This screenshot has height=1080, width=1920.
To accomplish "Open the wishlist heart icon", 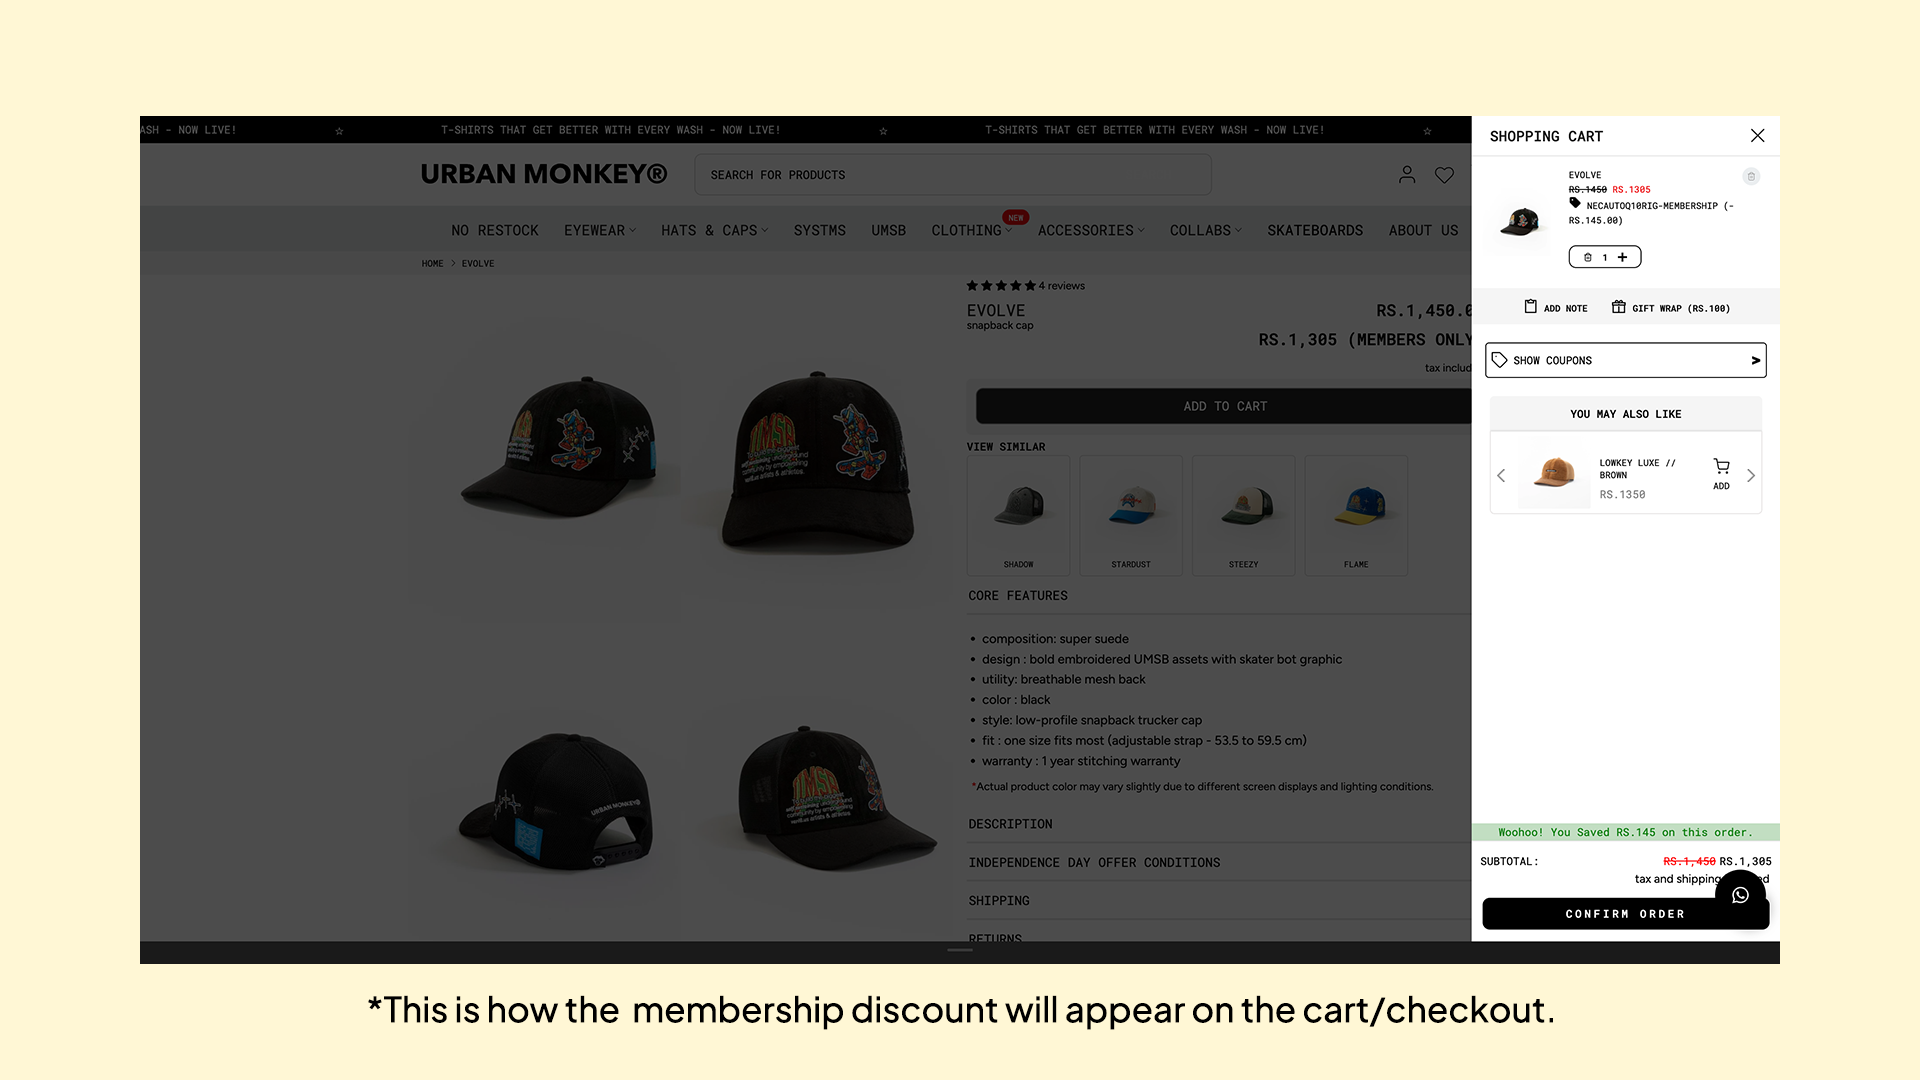I will coord(1444,175).
